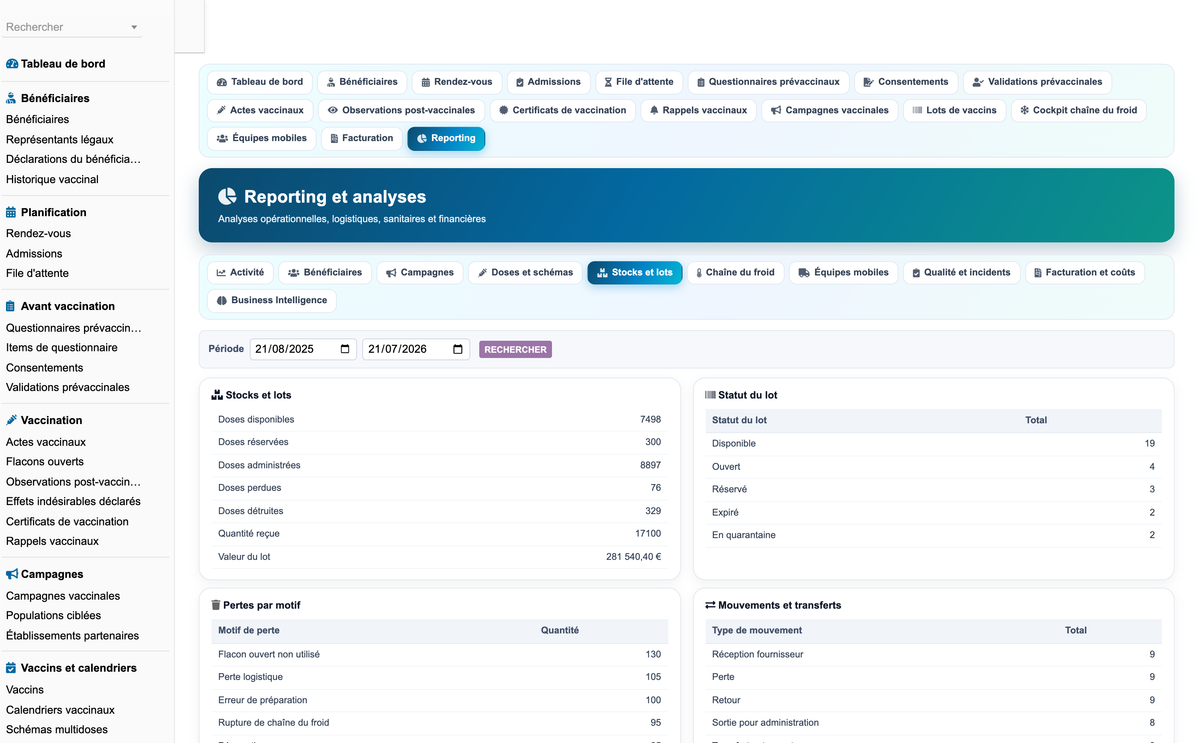Select the active Reporting tab
Image resolution: width=1200 pixels, height=743 pixels.
pos(446,138)
